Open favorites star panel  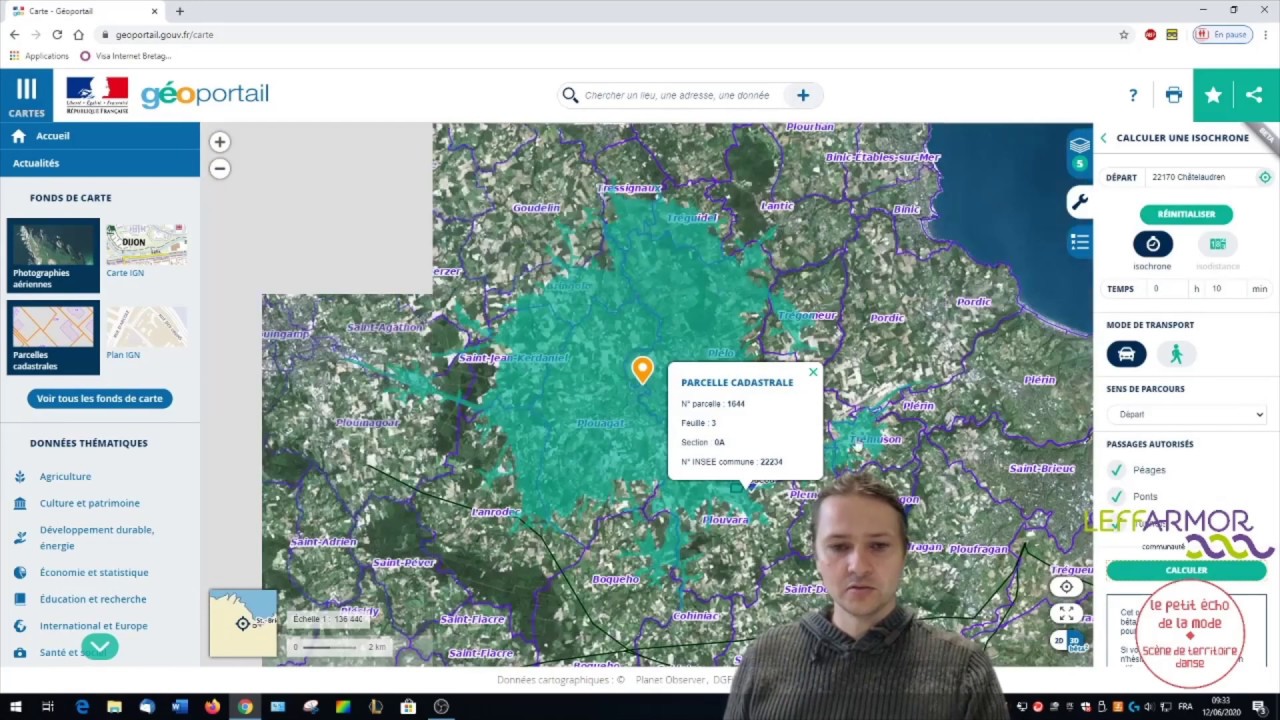(x=1213, y=95)
